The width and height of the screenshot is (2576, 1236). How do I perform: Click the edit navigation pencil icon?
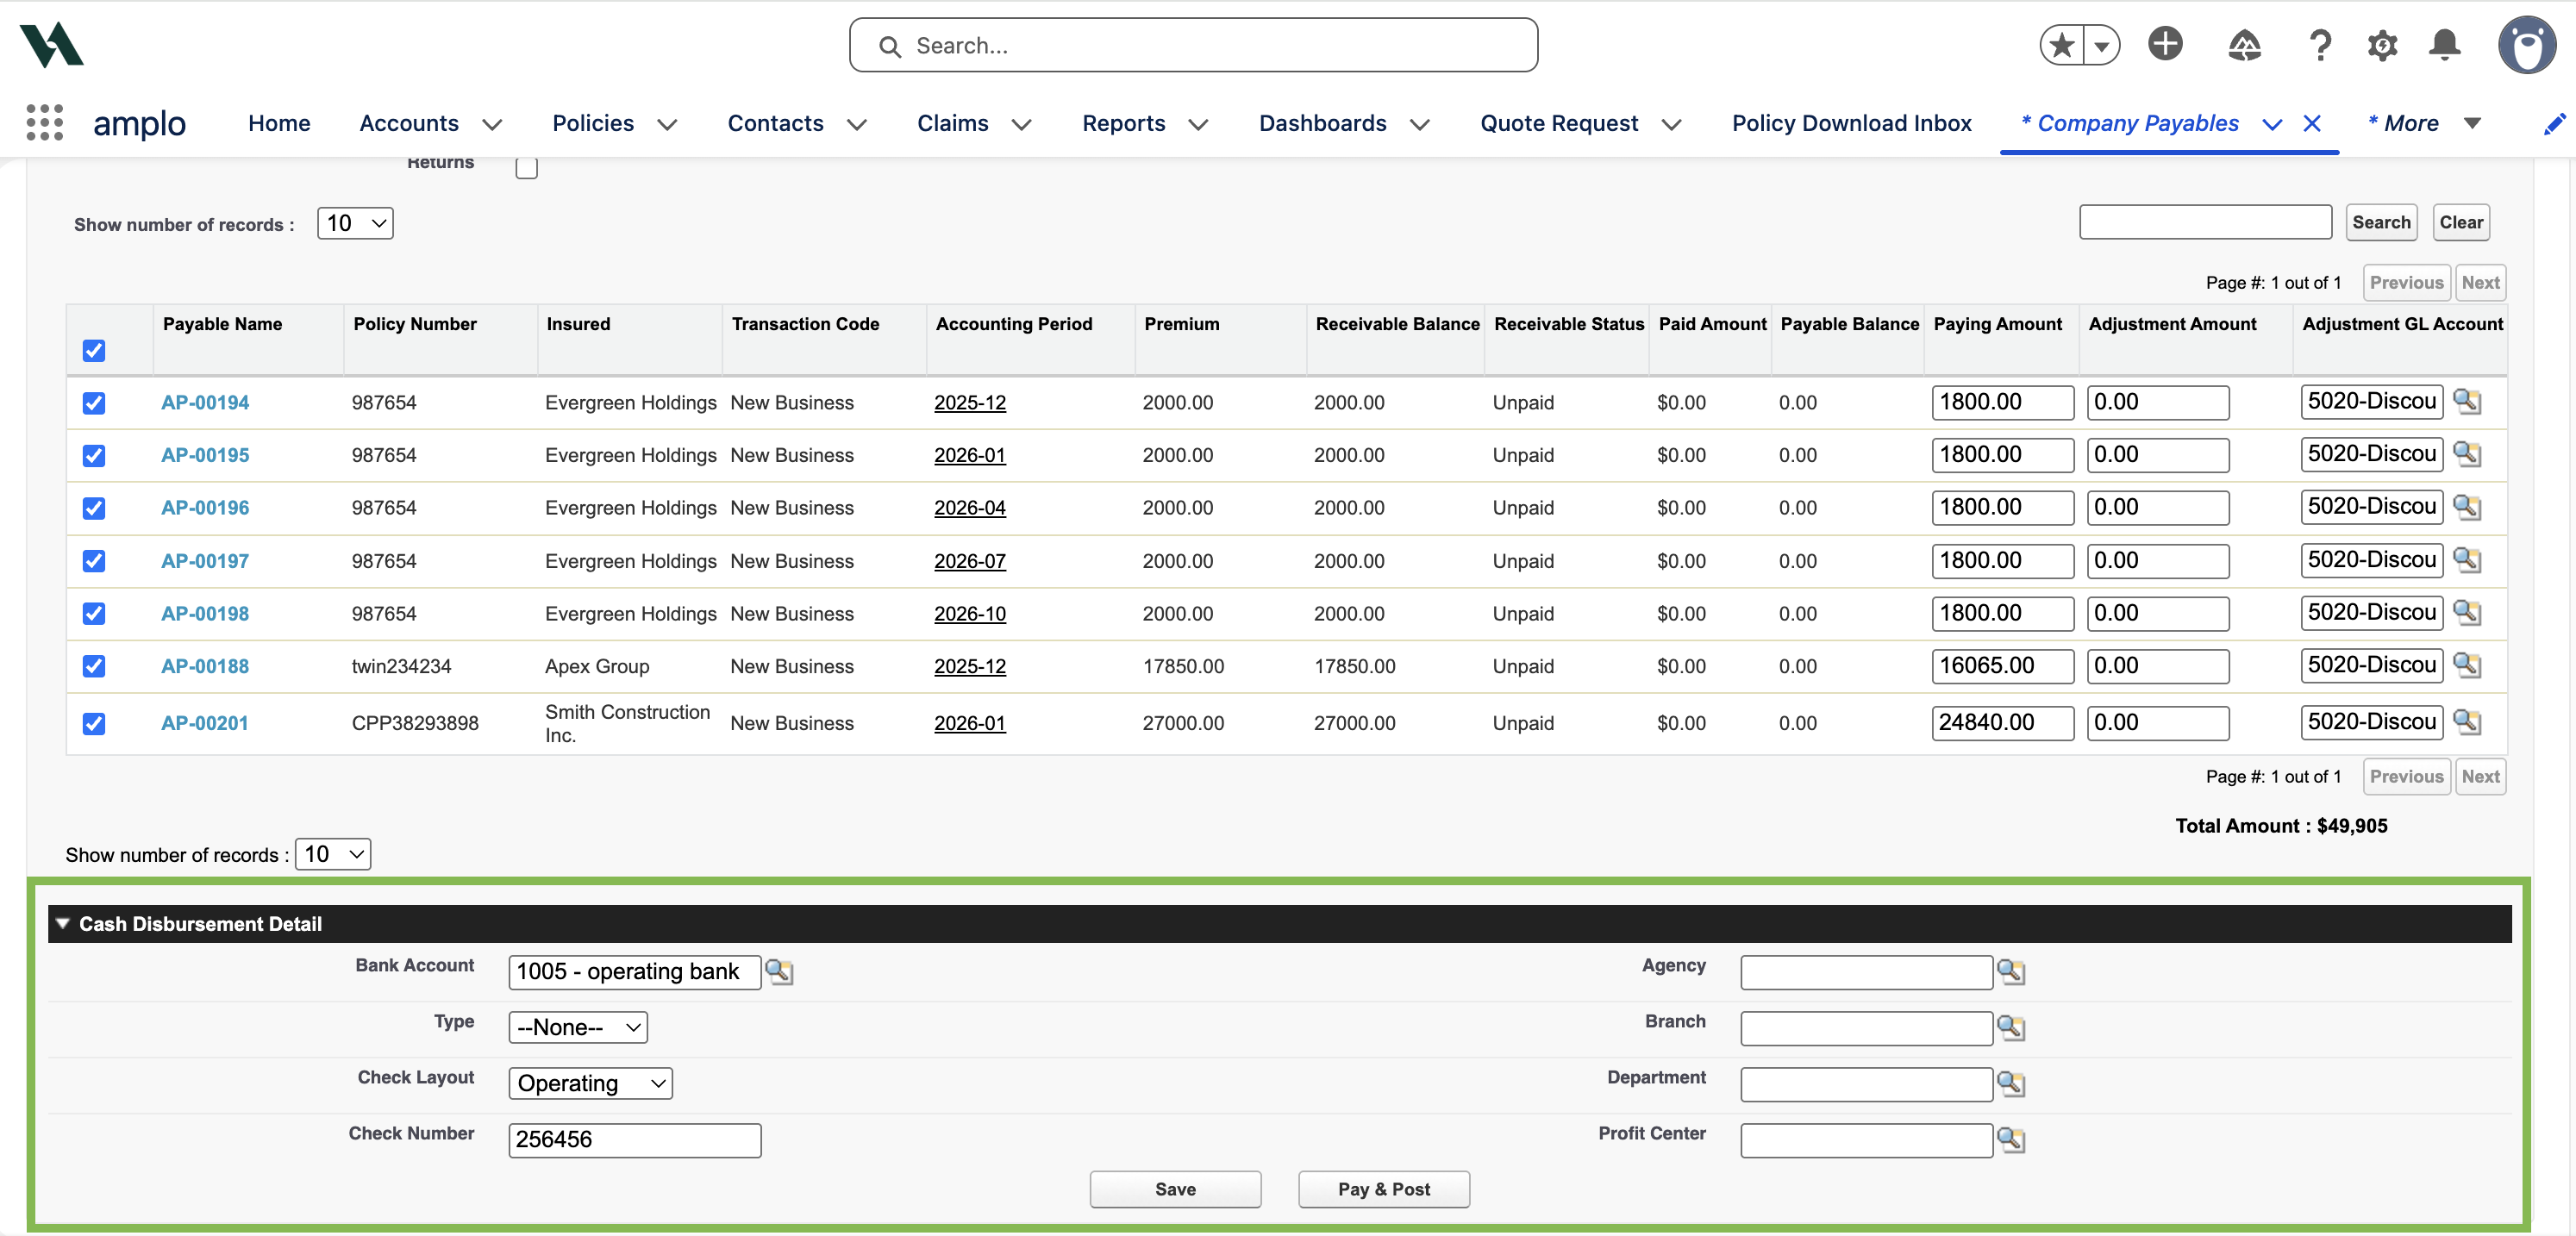(2554, 124)
